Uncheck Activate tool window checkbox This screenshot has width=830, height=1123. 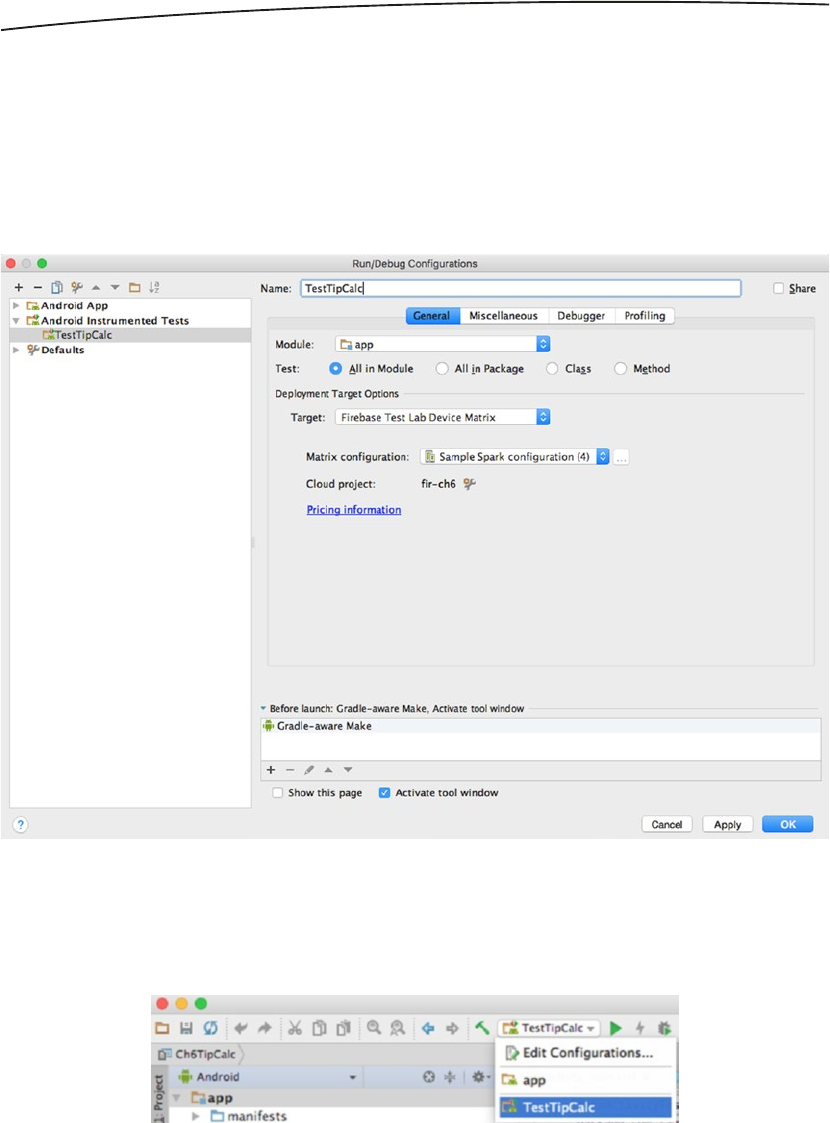pos(385,793)
